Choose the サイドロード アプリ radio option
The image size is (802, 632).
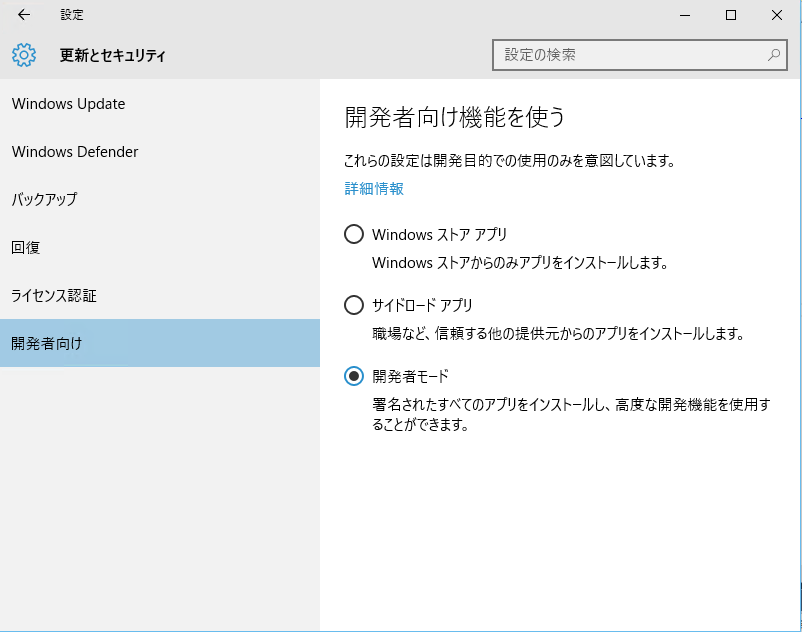coord(353,305)
